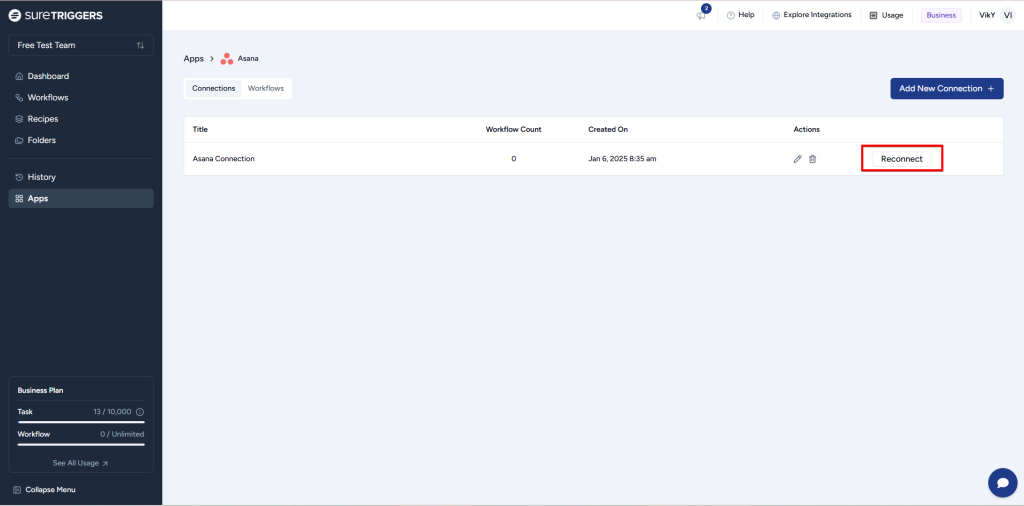Click the Task usage info icon

139,412
